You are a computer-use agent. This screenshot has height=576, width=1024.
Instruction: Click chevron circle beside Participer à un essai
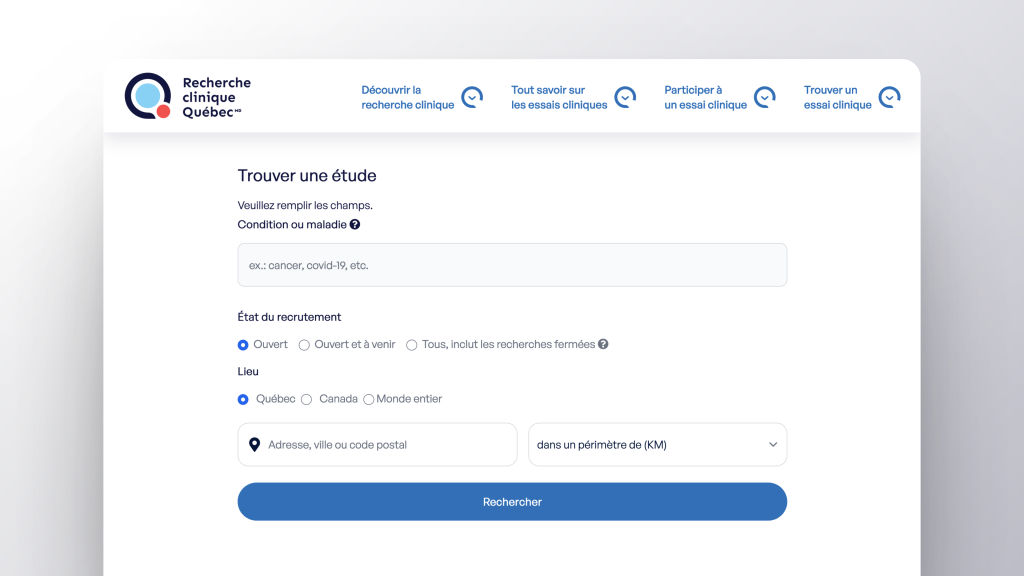[x=765, y=97]
